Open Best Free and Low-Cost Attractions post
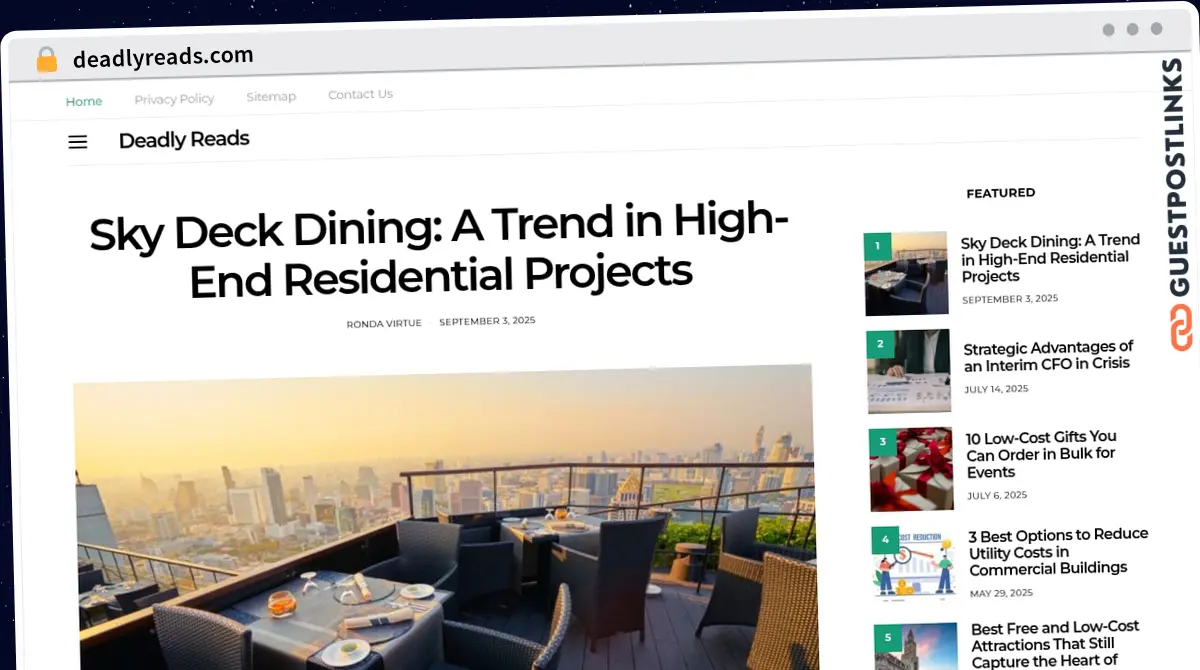 (1055, 644)
